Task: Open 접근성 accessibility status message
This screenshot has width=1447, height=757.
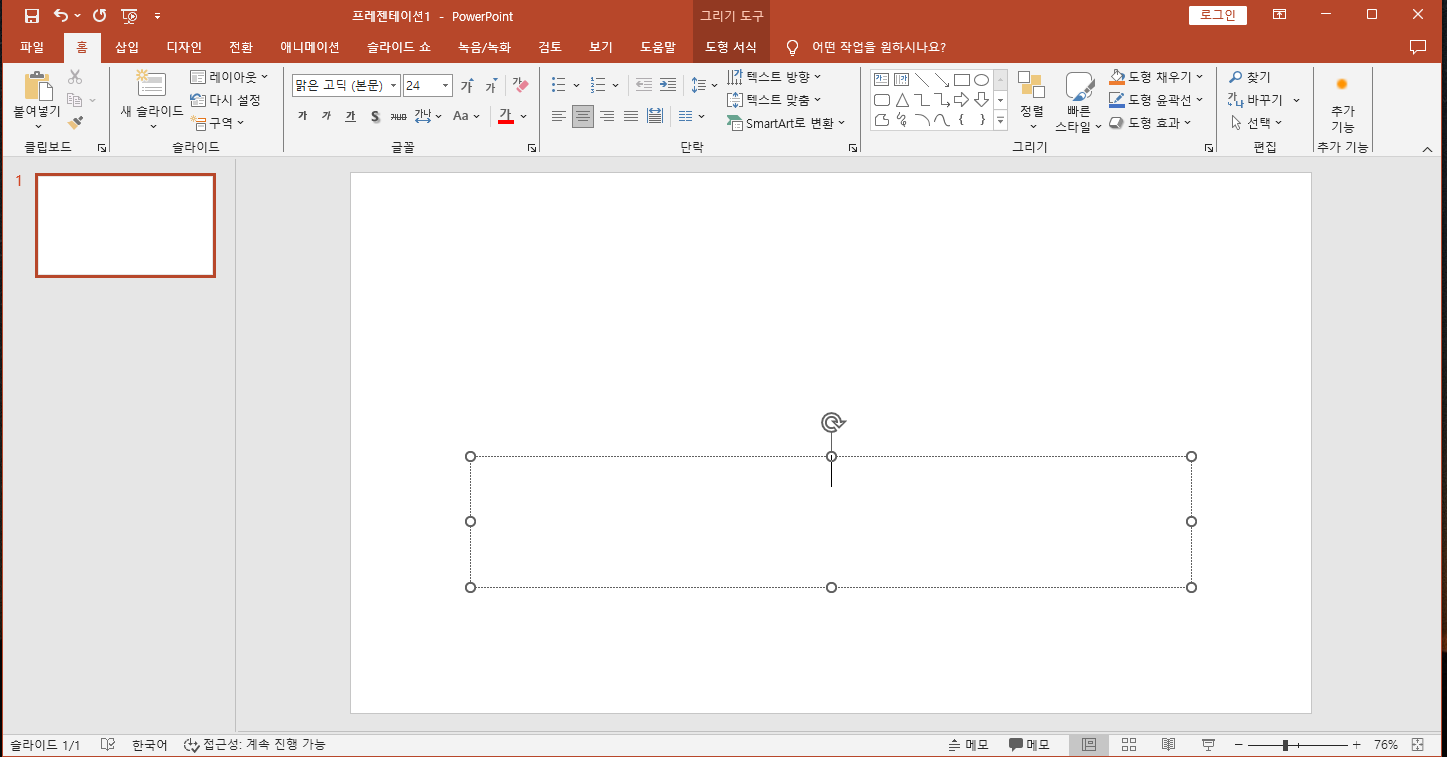Action: (255, 745)
